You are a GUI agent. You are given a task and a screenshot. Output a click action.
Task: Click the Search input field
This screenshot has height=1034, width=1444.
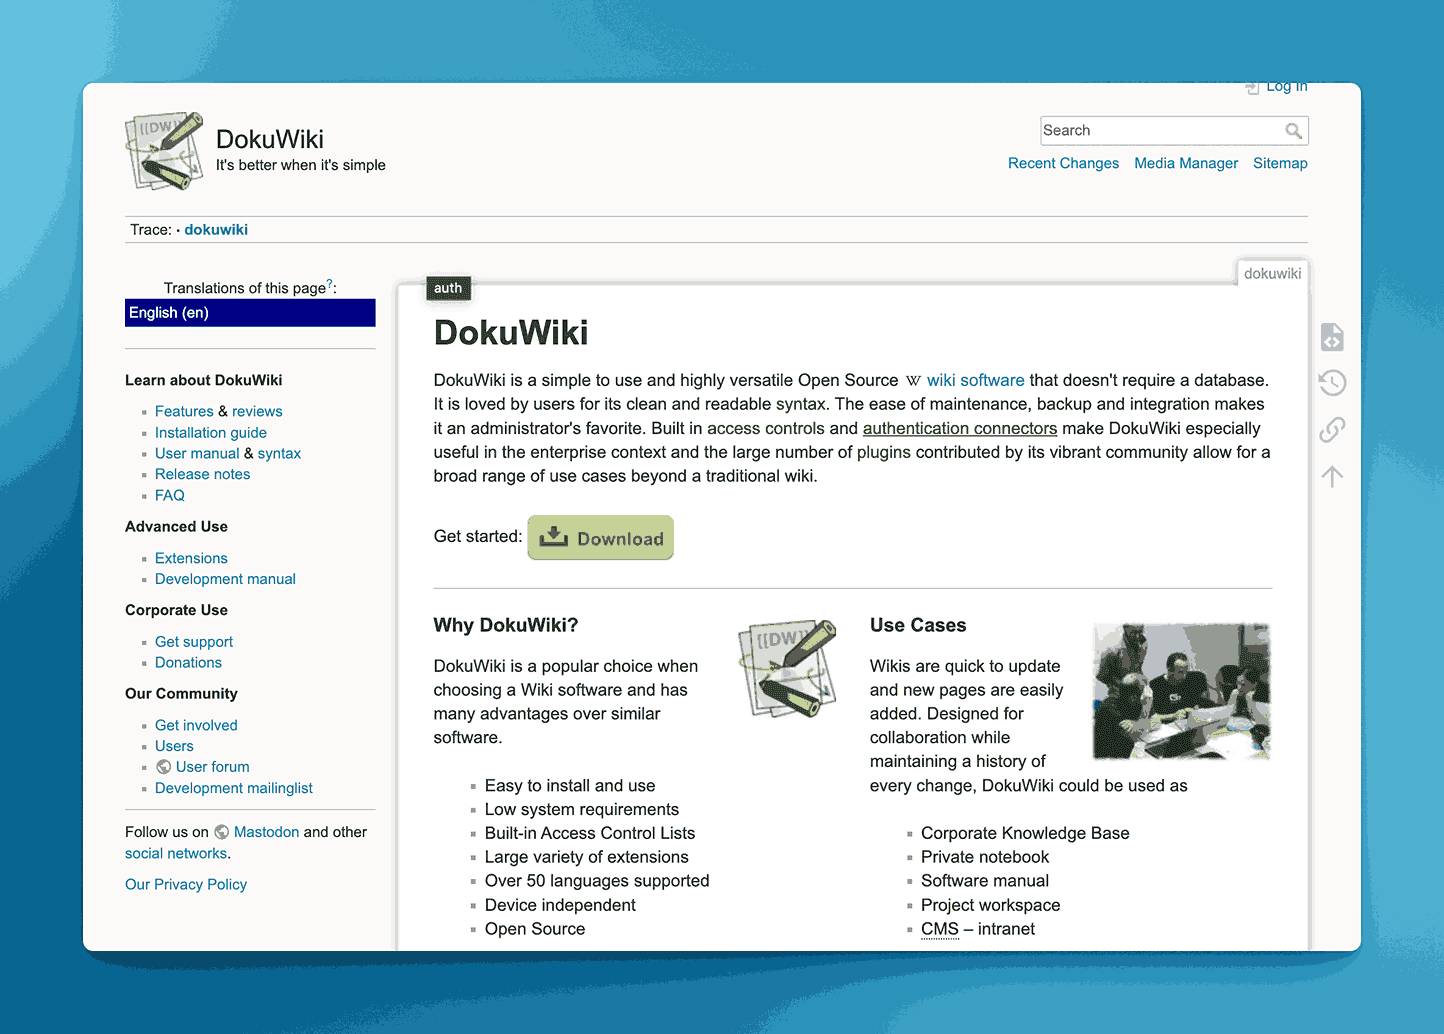pyautogui.click(x=1174, y=131)
